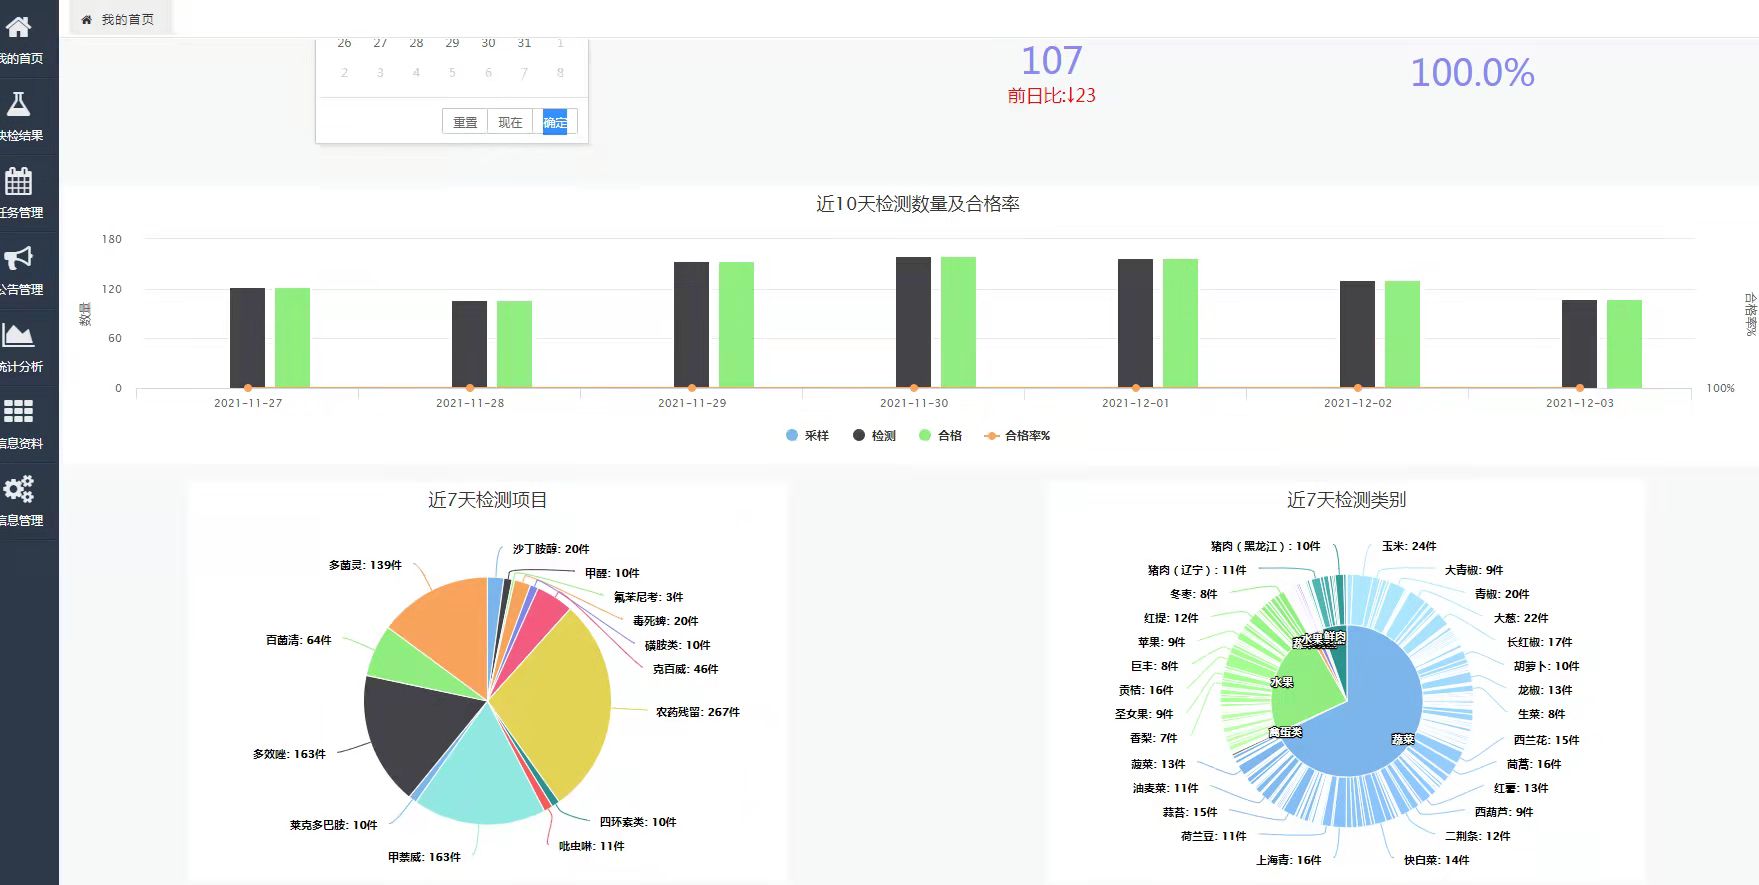Click 重置 button in date picker
The width and height of the screenshot is (1759, 885).
click(x=465, y=122)
